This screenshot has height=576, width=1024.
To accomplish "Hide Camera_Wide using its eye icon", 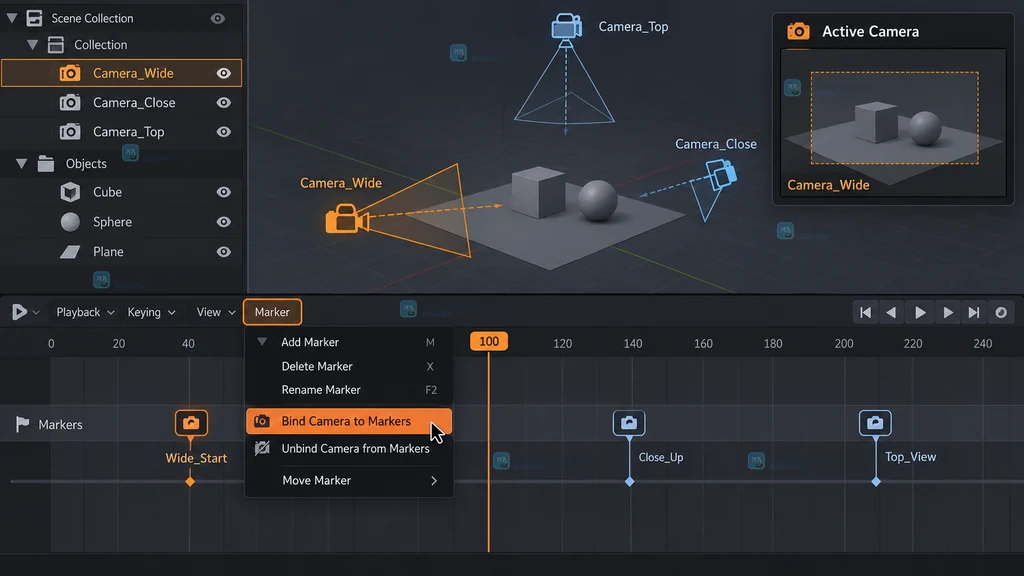I will (223, 73).
